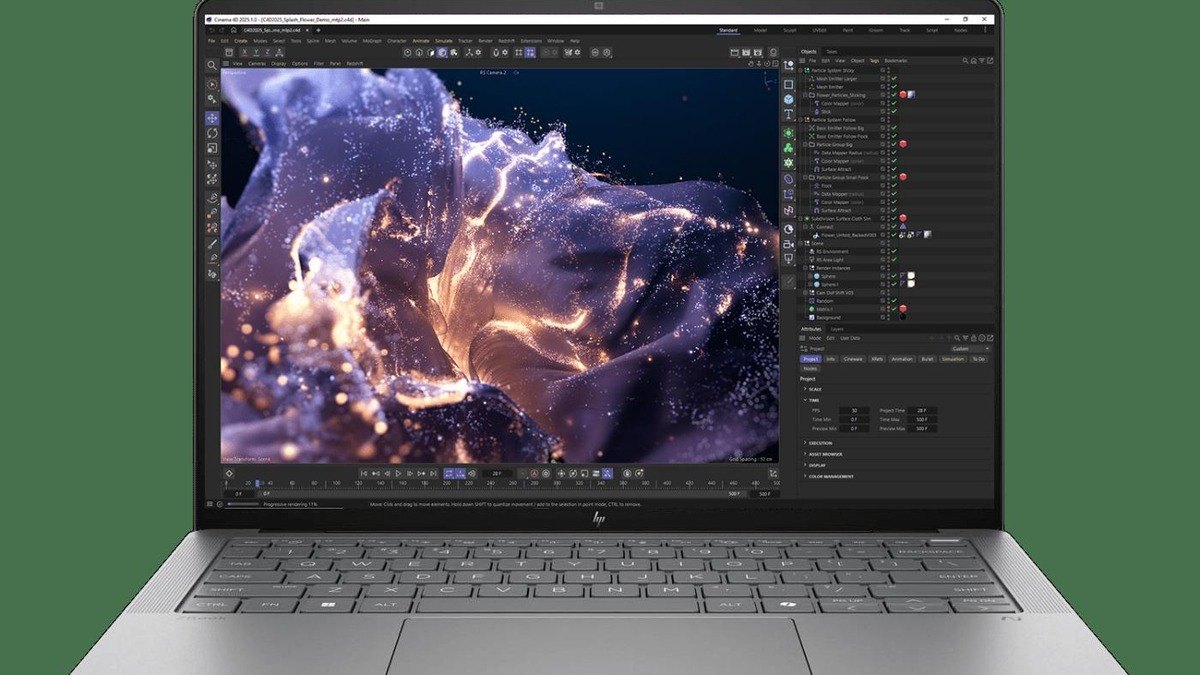Click the search magnifier icon above left toolbar
This screenshot has width=1200, height=675.
tap(212, 65)
